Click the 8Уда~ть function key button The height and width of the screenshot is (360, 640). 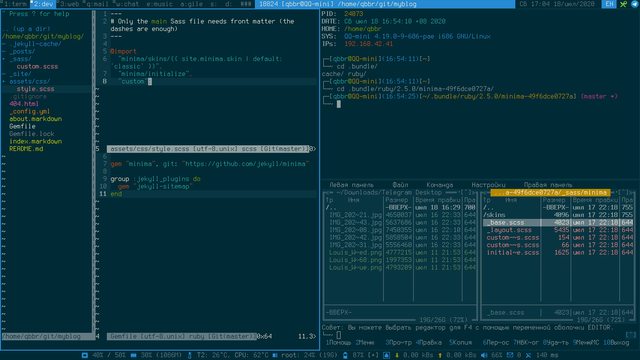click(556, 342)
